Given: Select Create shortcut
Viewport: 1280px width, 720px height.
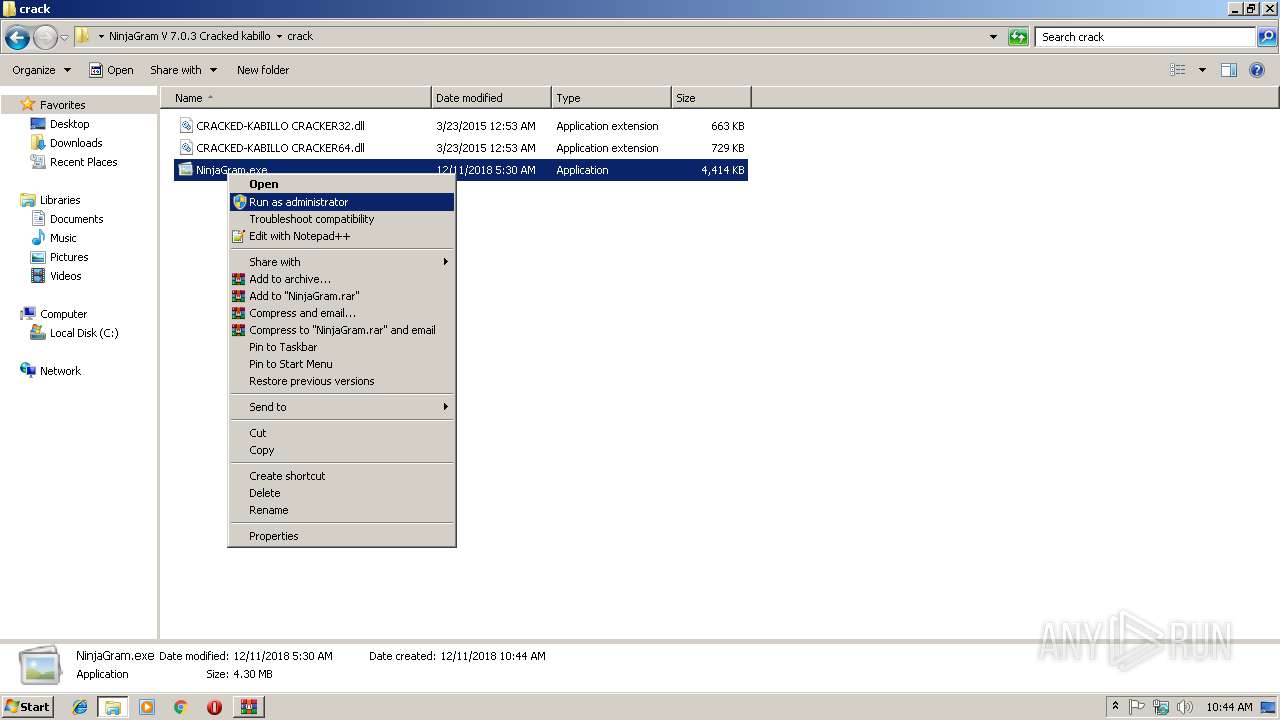Looking at the screenshot, I should tap(341, 476).
